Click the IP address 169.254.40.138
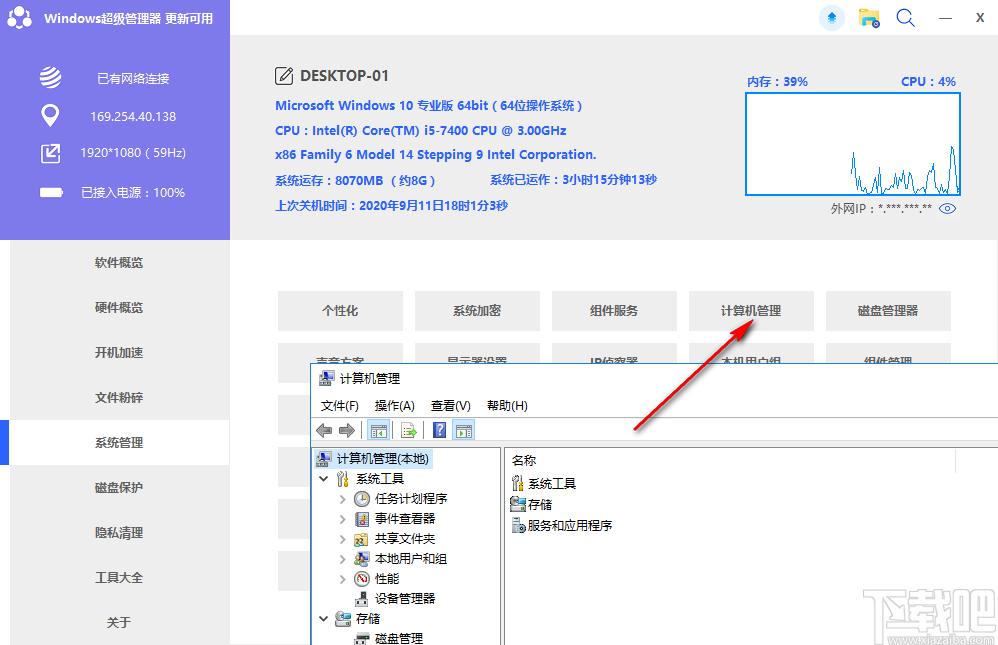Viewport: 998px width, 645px height. (x=133, y=117)
